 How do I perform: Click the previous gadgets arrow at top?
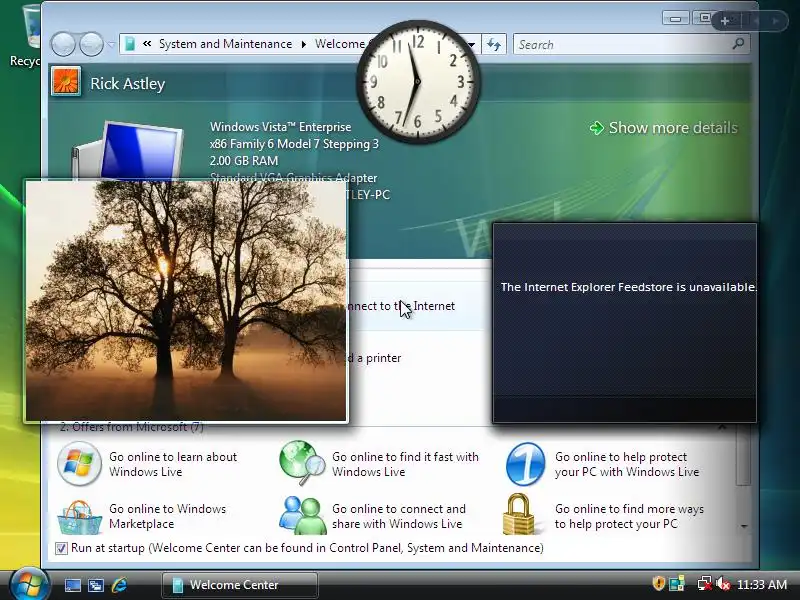point(756,21)
